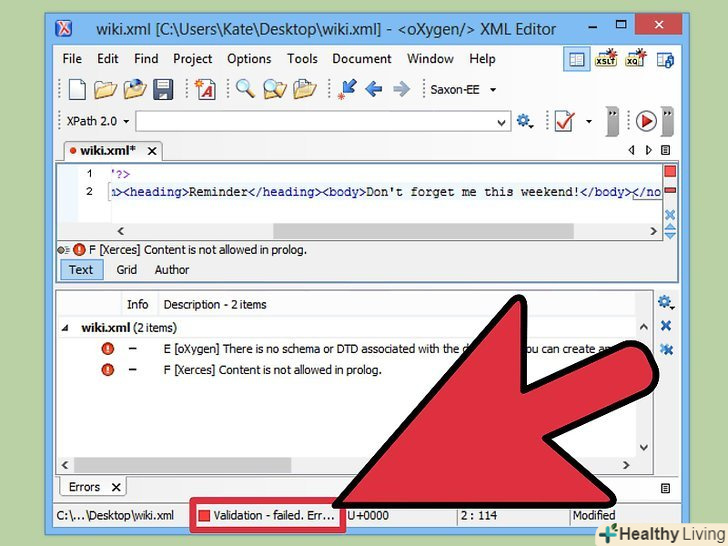The width and height of the screenshot is (728, 546).
Task: Collapse the wiki.xml results tree node
Action: pyautogui.click(x=65, y=328)
